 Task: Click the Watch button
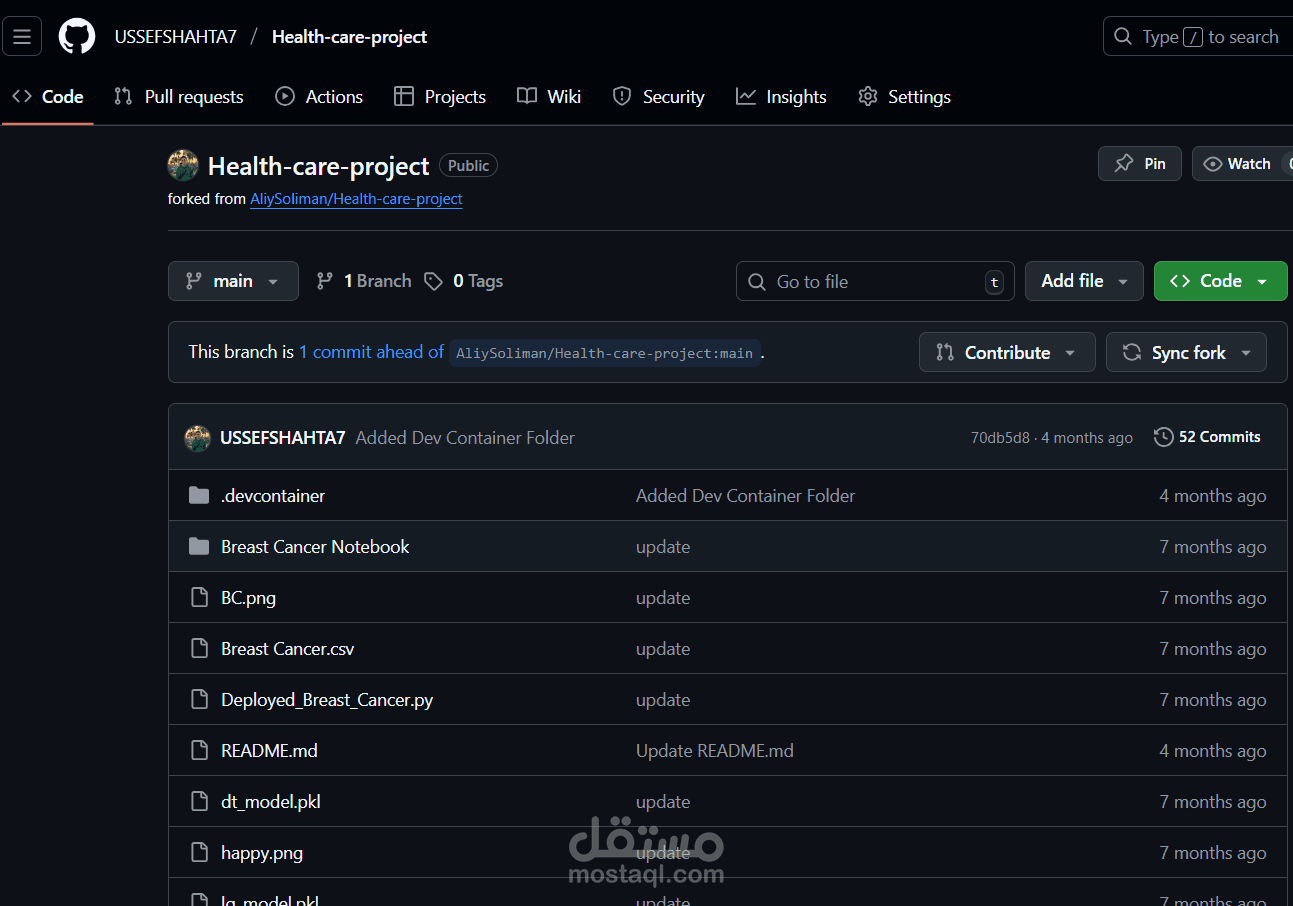[x=1242, y=164]
